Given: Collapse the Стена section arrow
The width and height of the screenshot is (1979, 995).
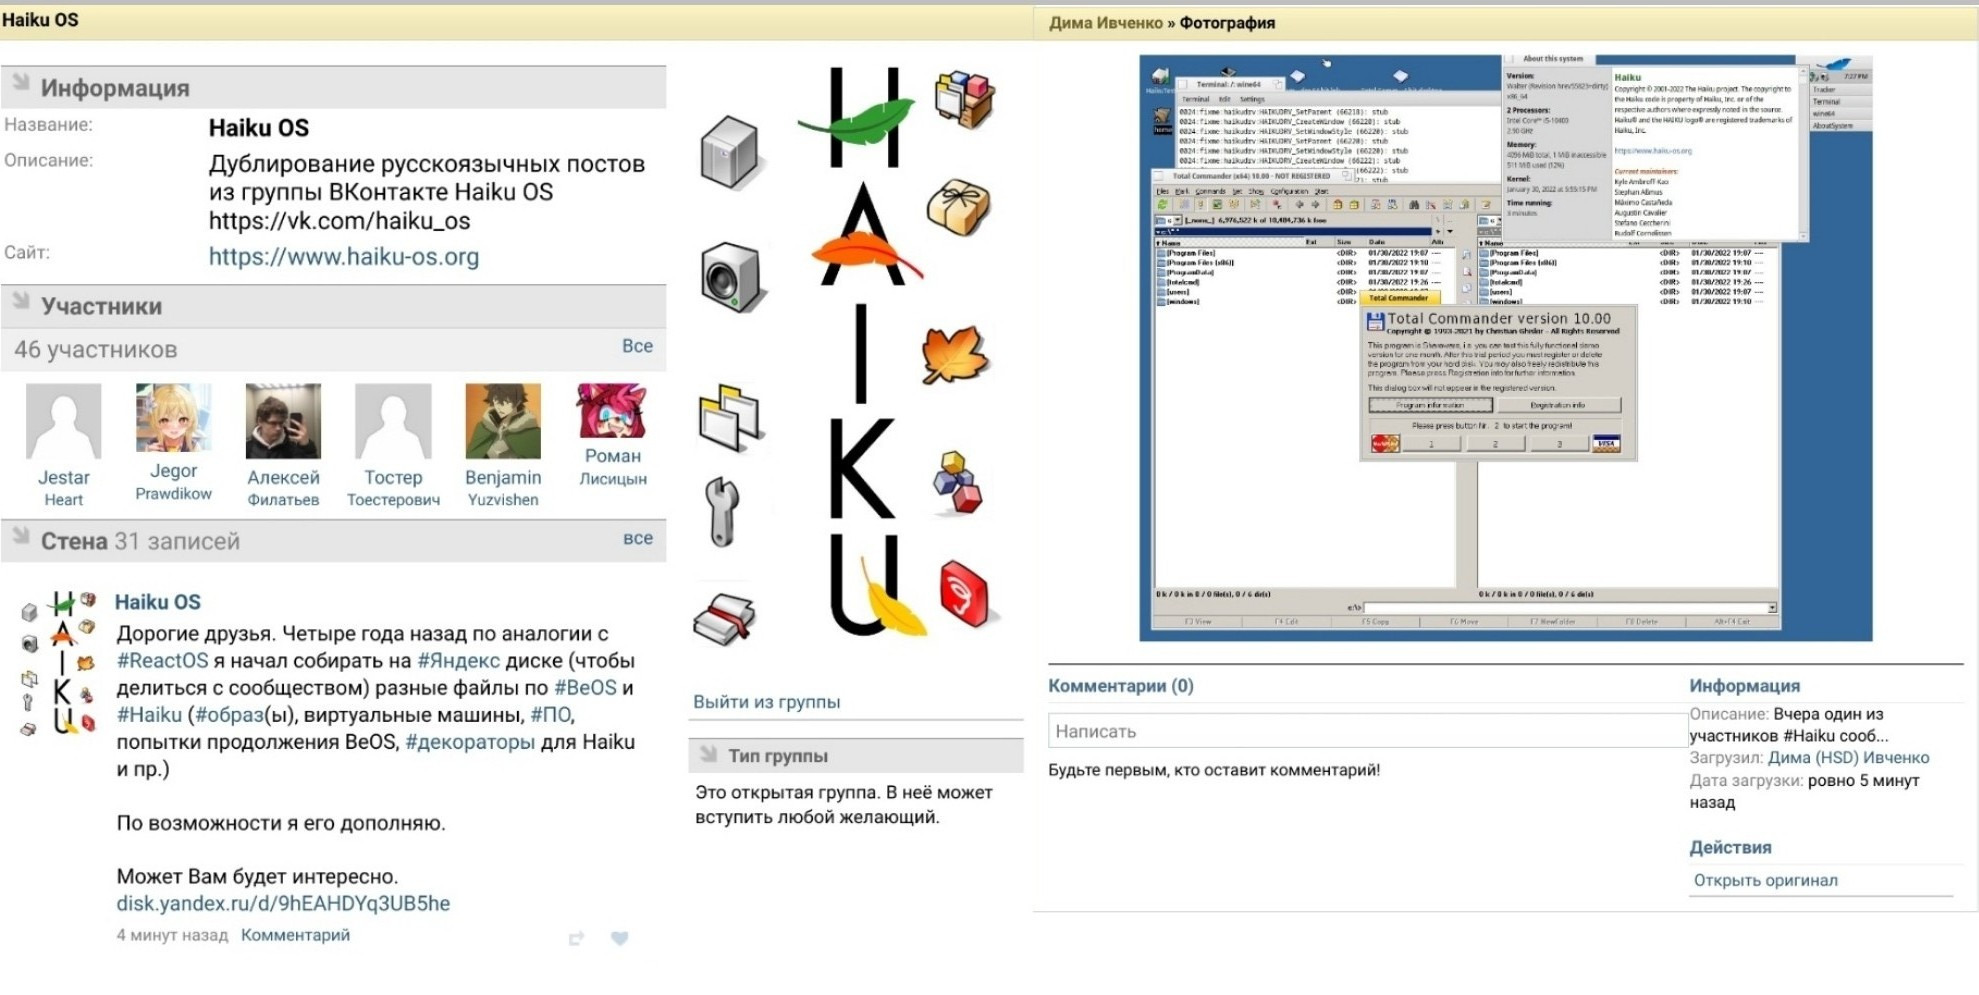Looking at the screenshot, I should [20, 538].
